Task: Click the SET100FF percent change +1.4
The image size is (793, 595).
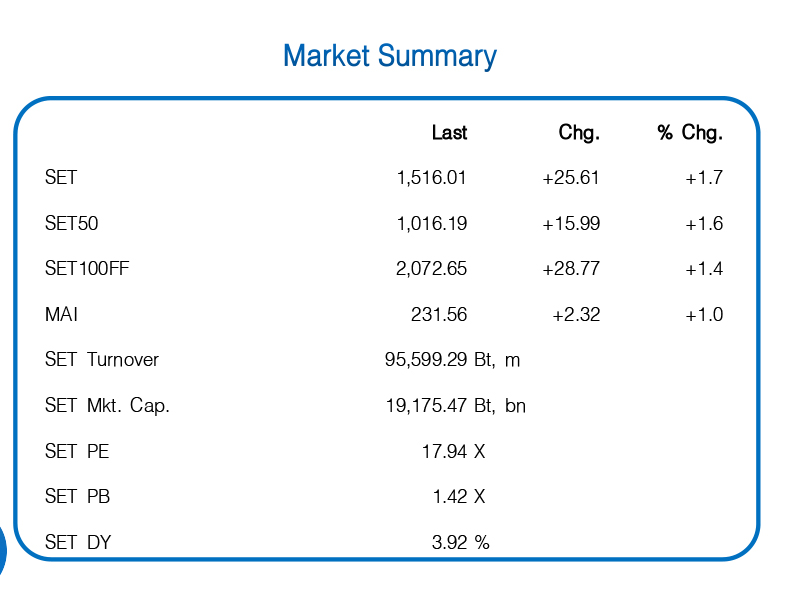Action: [x=704, y=269]
